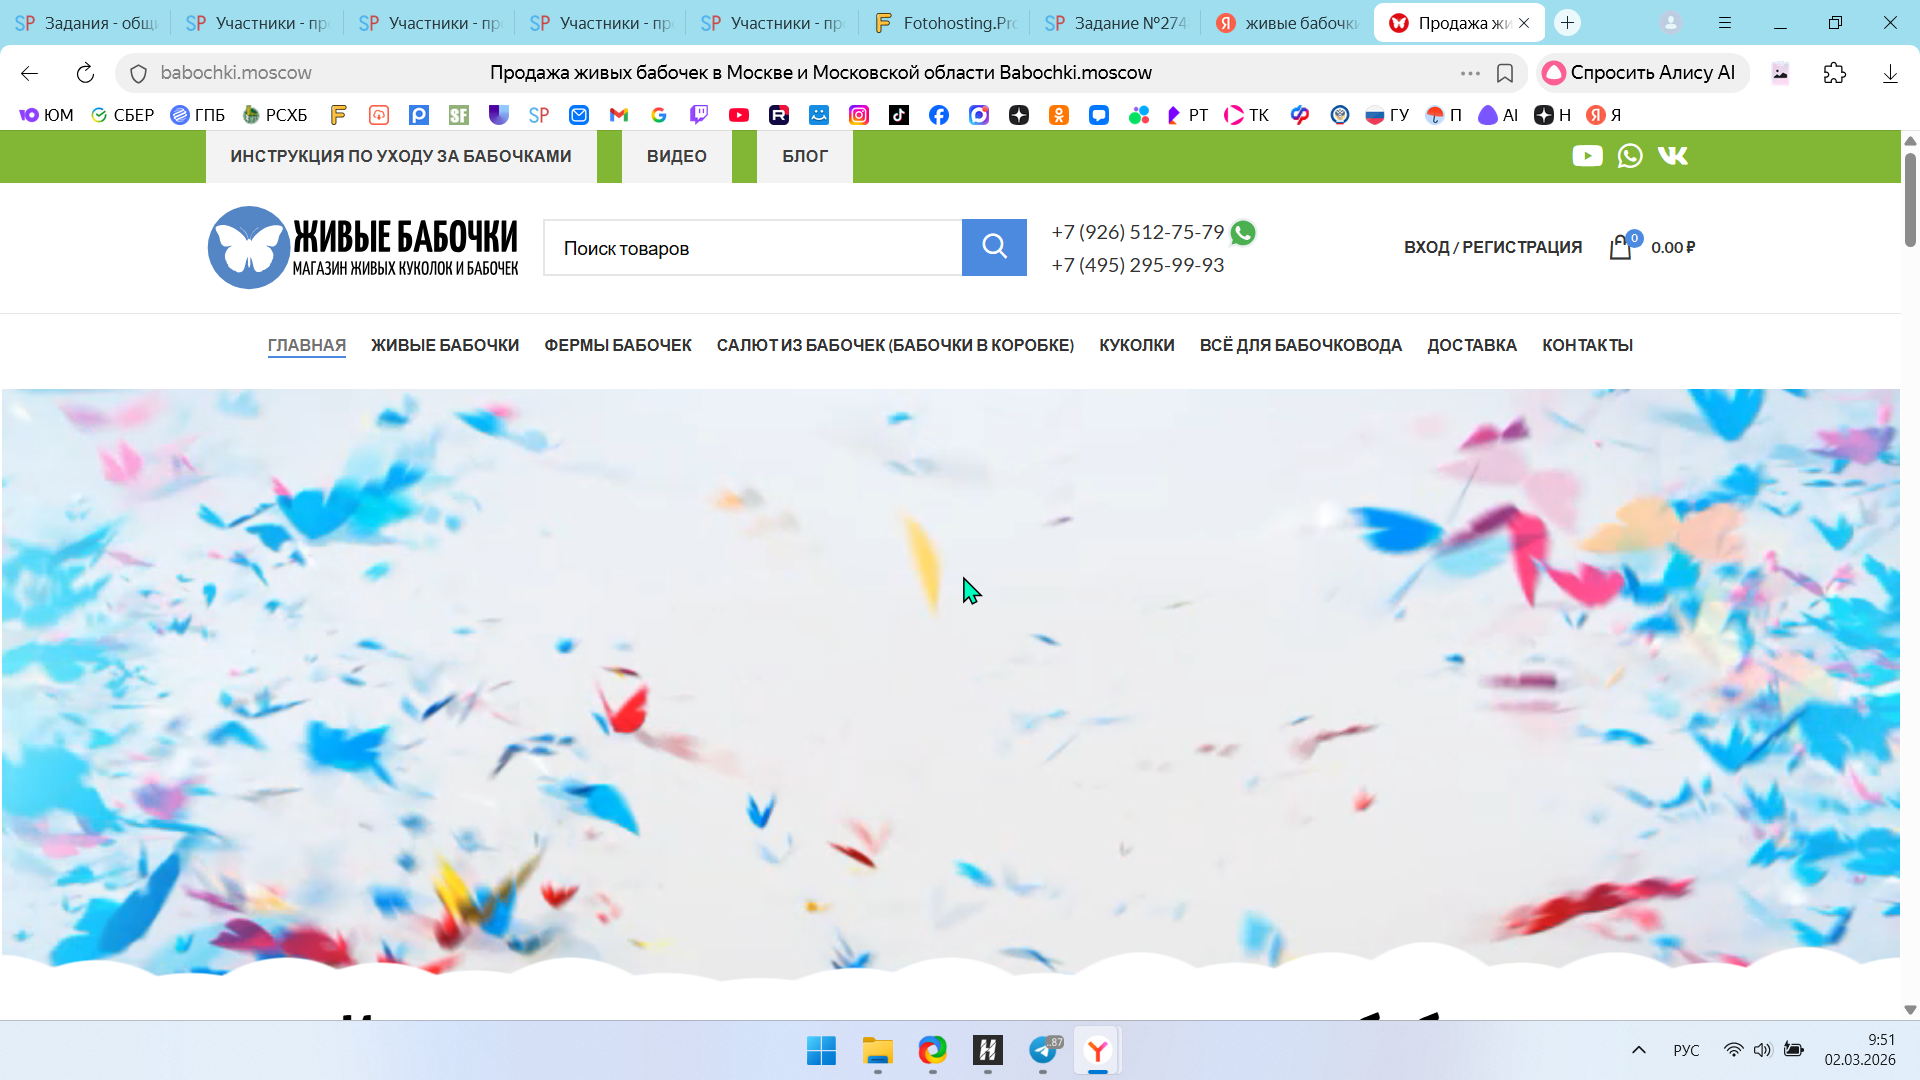Click the Telegram icon in taskbar
This screenshot has height=1080, width=1920.
pos(1043,1051)
